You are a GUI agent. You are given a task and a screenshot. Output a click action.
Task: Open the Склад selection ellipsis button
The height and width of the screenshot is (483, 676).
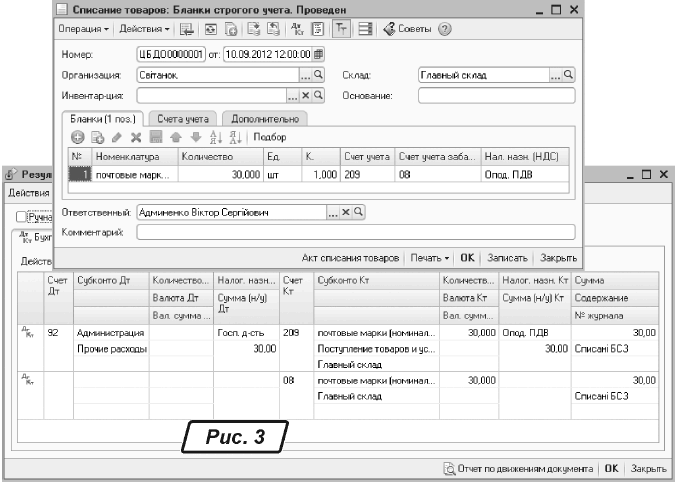pyautogui.click(x=556, y=75)
